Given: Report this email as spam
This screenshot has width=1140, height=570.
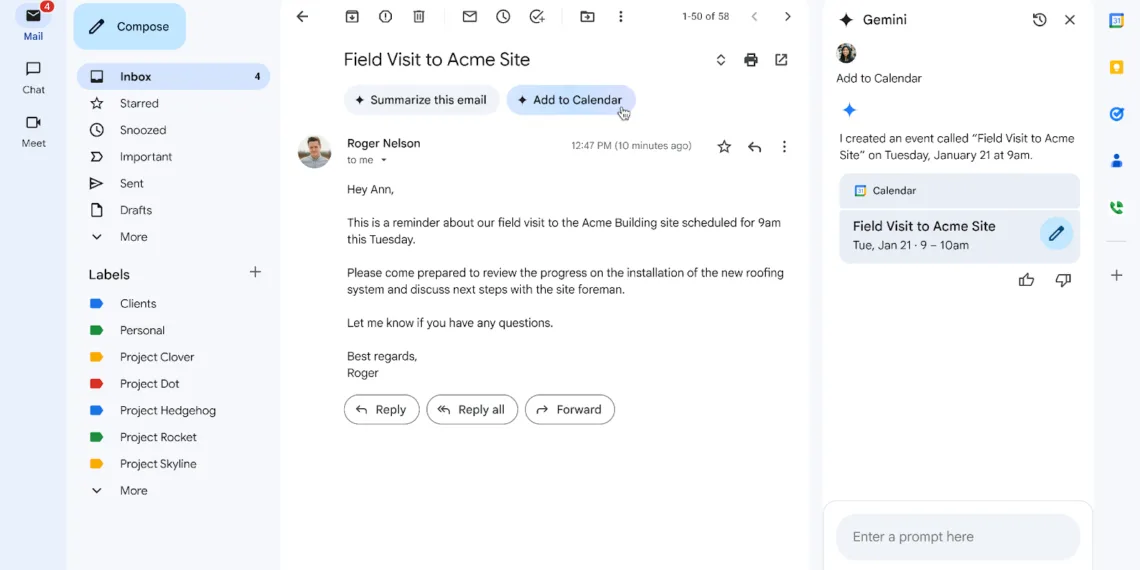Looking at the screenshot, I should click(385, 17).
